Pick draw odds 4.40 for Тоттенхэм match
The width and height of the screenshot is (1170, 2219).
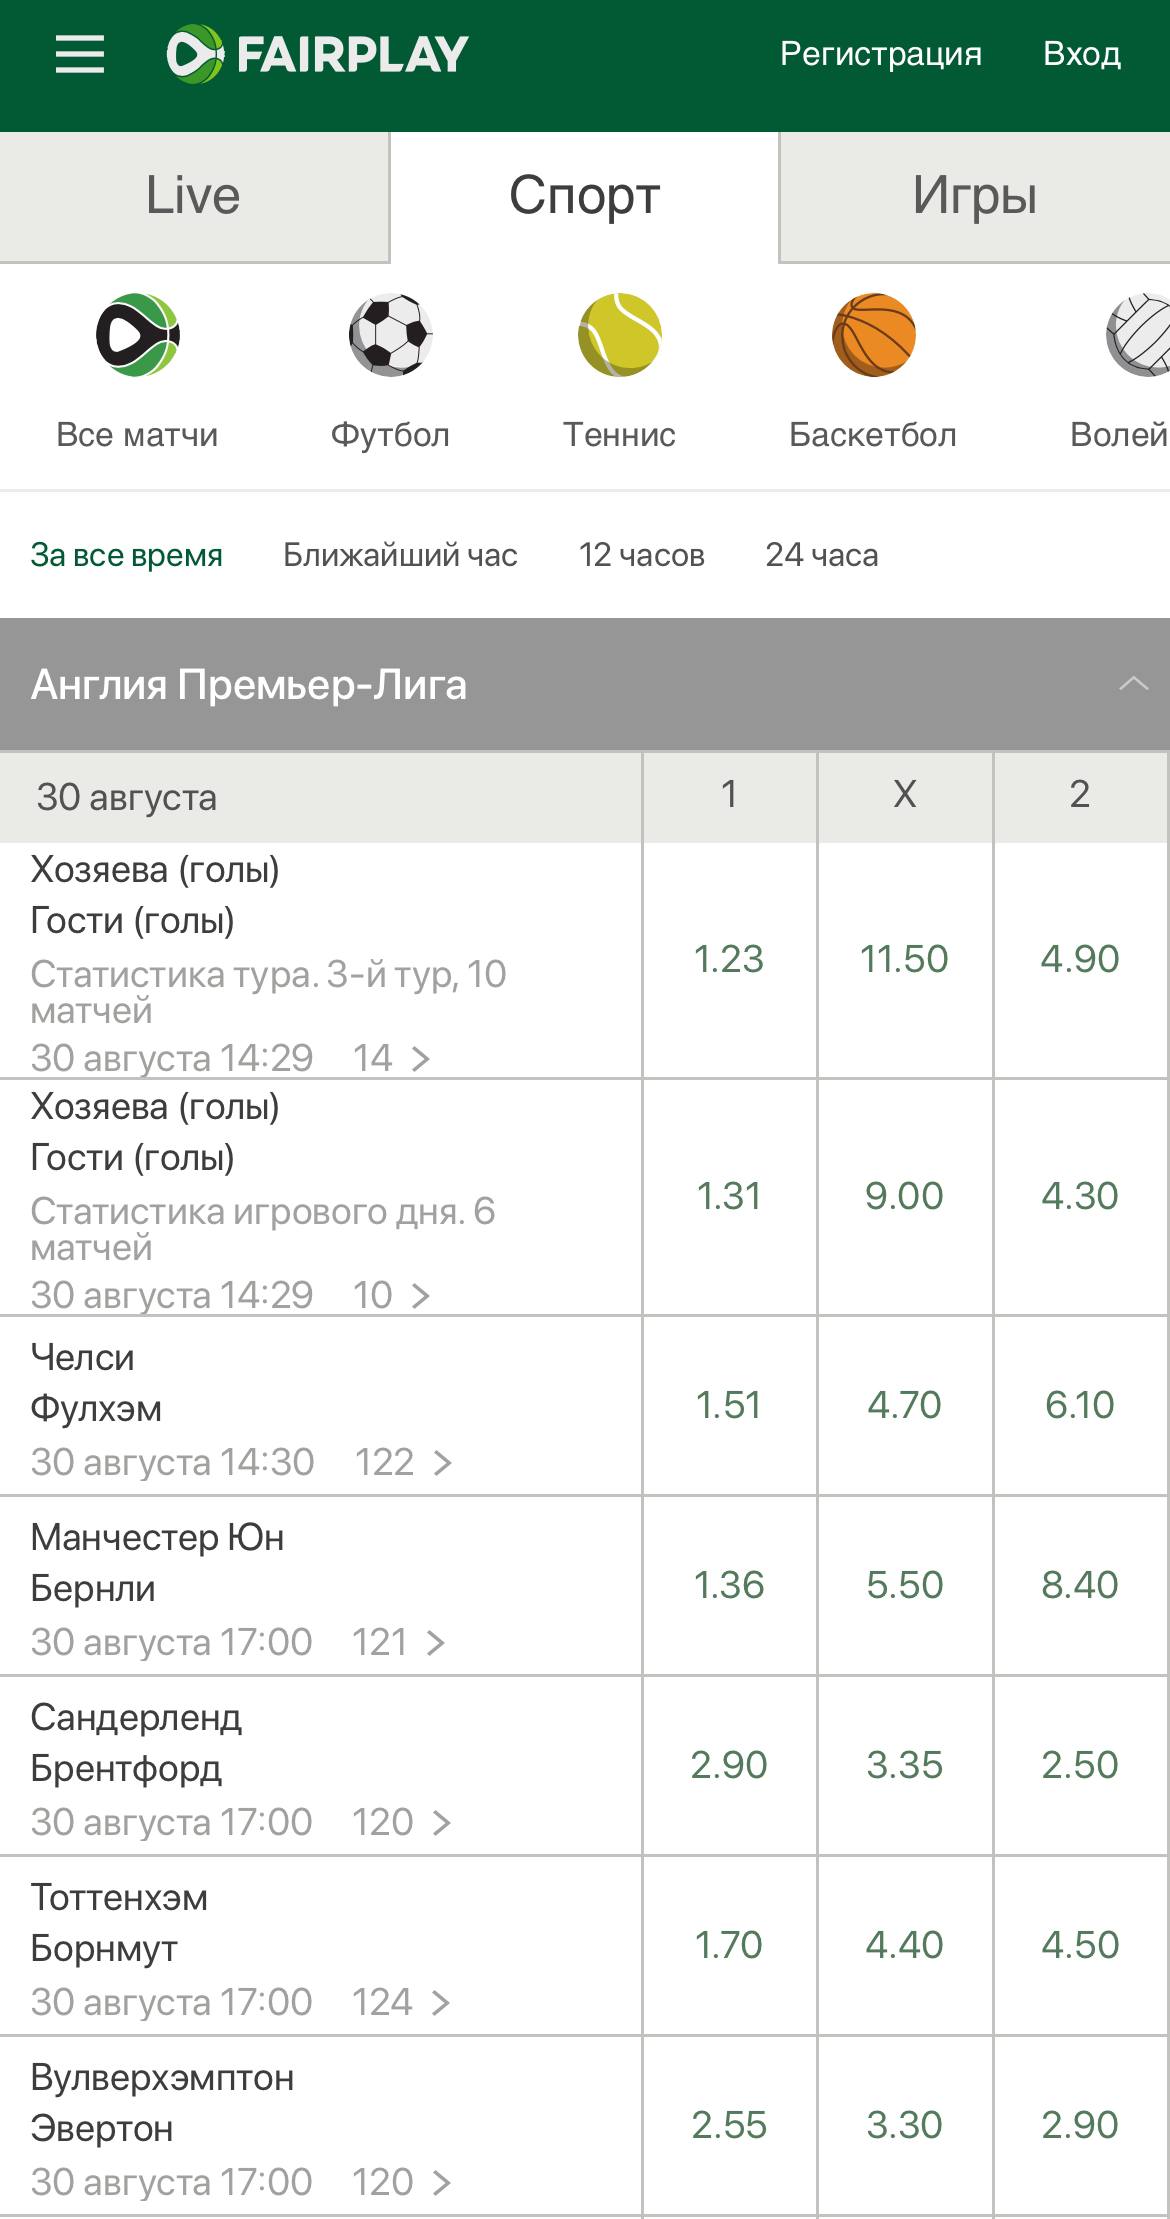904,1945
